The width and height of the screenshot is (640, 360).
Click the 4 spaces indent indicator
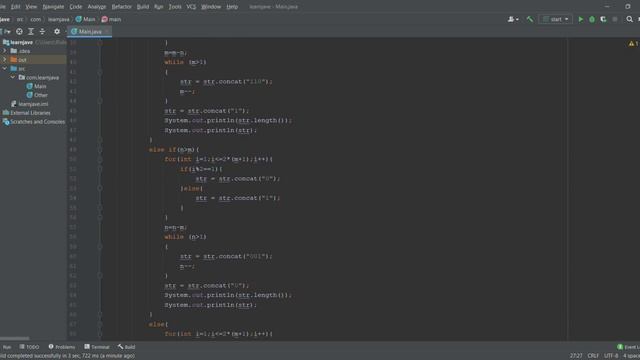pyautogui.click(x=631, y=356)
